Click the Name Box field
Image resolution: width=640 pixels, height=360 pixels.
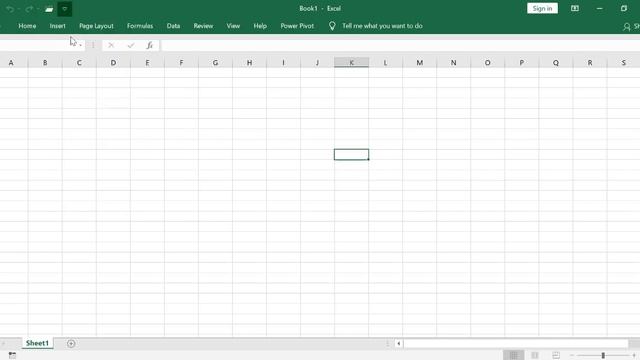tap(38, 45)
